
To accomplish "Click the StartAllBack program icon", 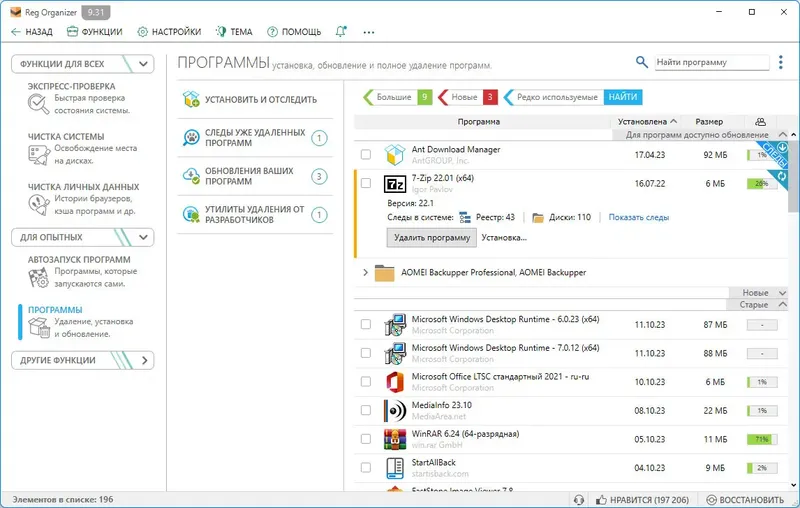I will tap(394, 468).
